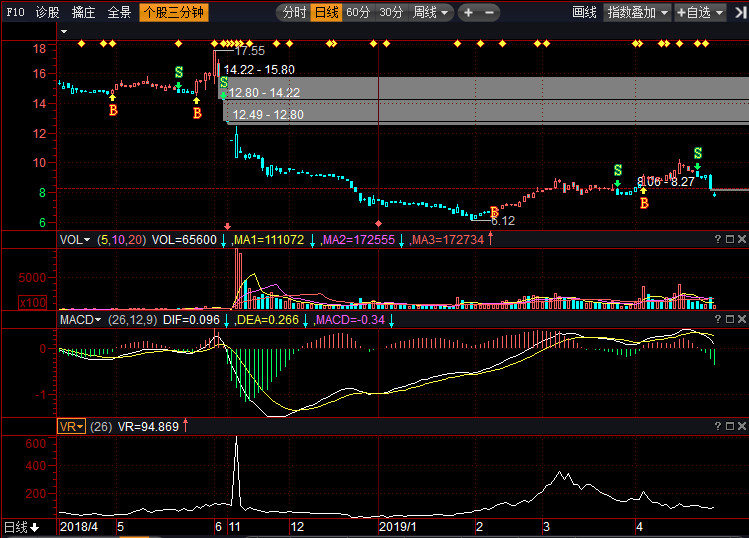This screenshot has width=749, height=538.
Task: Close the VR indicator panel
Action: point(741,426)
